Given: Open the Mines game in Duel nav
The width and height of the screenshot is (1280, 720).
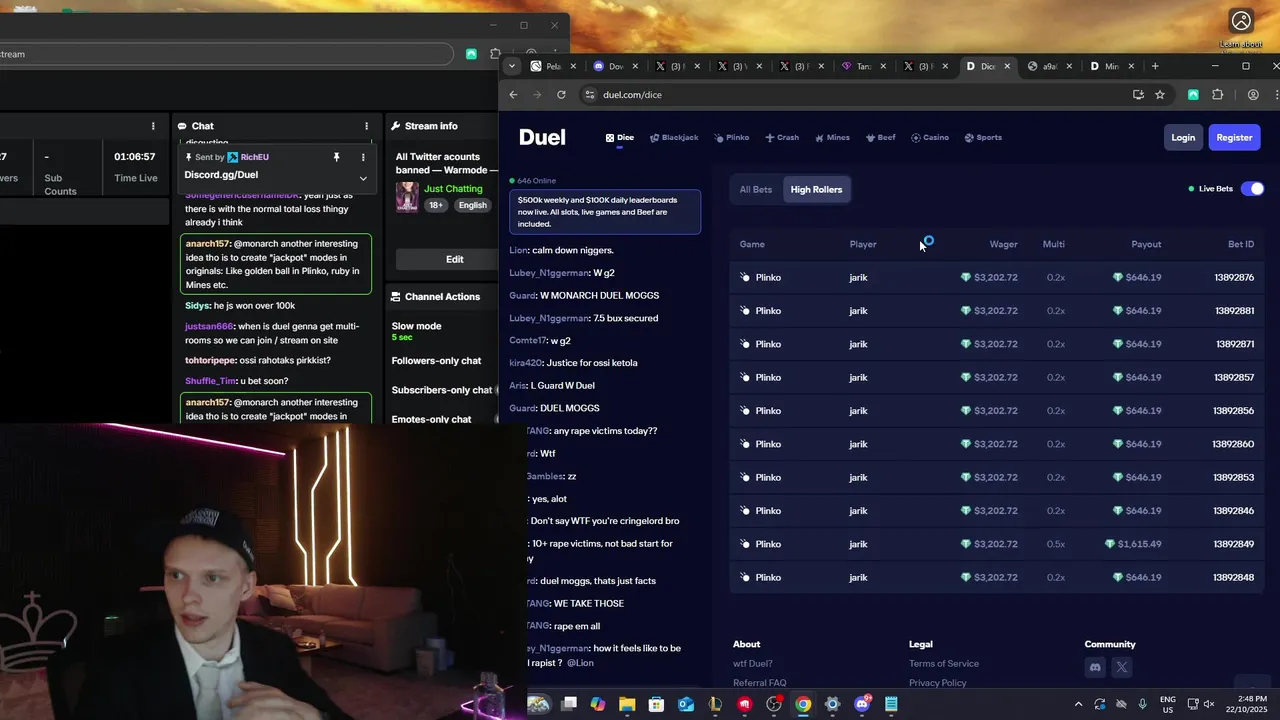Looking at the screenshot, I should (832, 138).
